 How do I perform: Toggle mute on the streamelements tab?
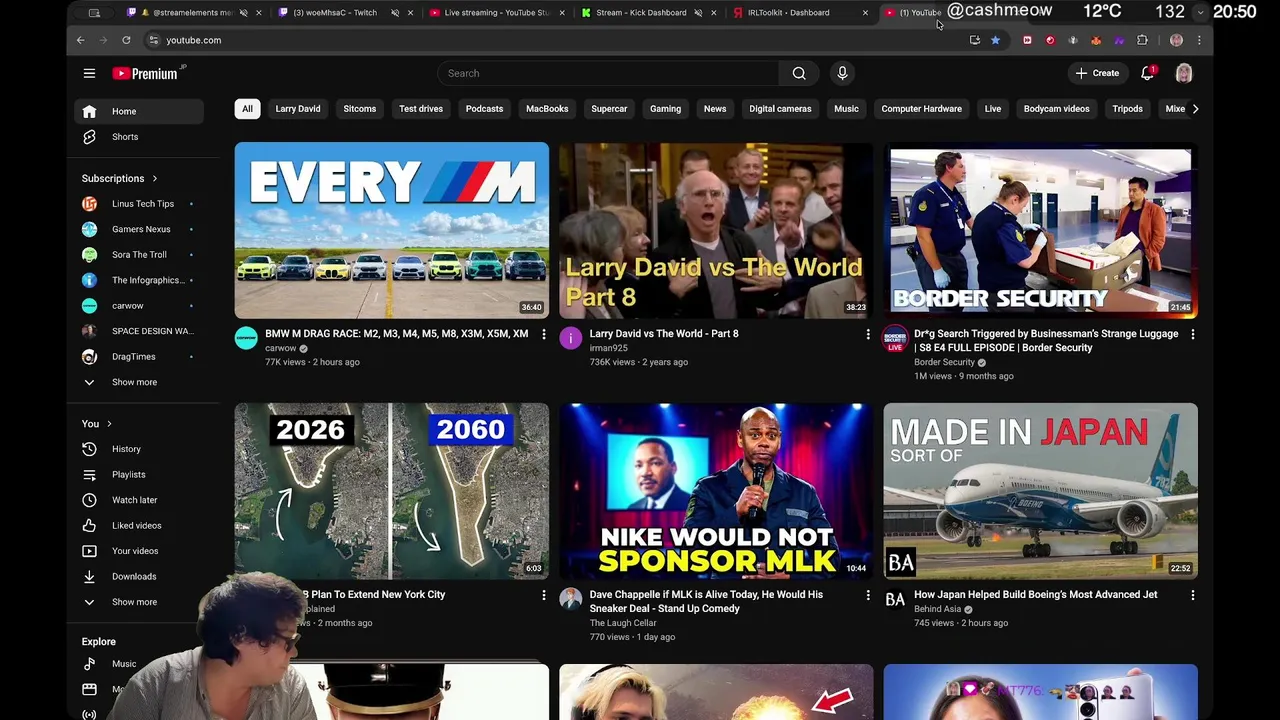(243, 13)
